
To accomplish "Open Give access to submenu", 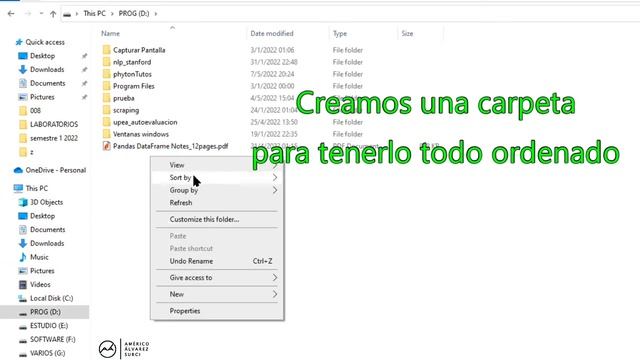I will tap(217, 278).
